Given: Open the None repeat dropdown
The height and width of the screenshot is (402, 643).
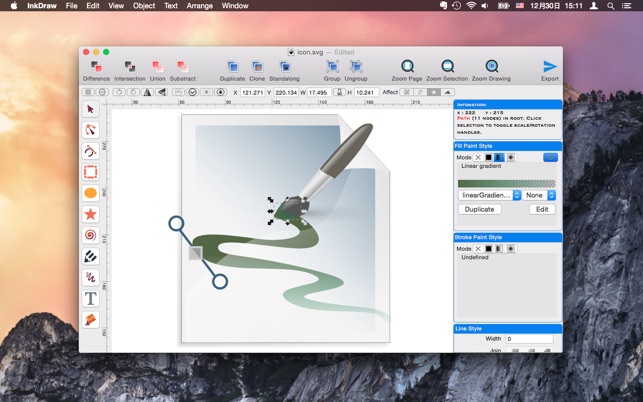Looking at the screenshot, I should (x=540, y=196).
